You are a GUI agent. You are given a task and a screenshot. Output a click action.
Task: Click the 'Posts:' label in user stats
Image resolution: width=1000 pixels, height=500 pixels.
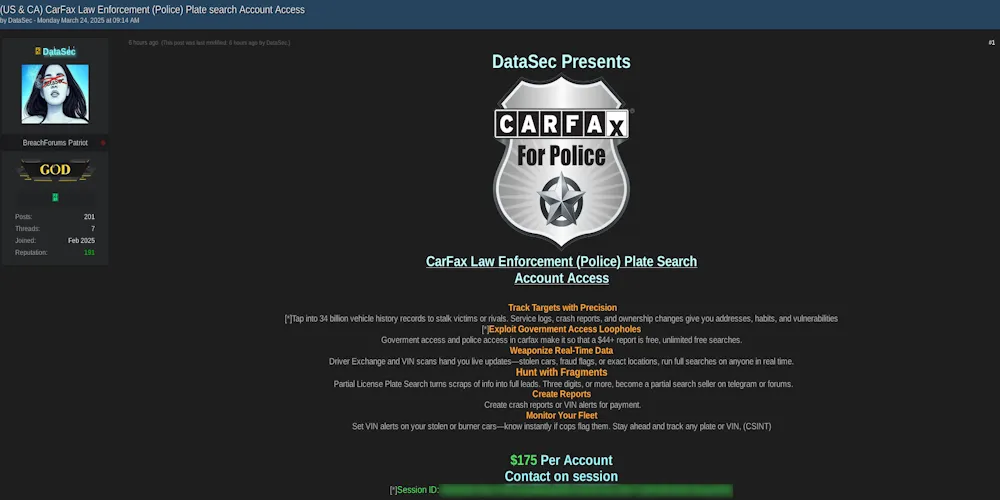[x=24, y=217]
